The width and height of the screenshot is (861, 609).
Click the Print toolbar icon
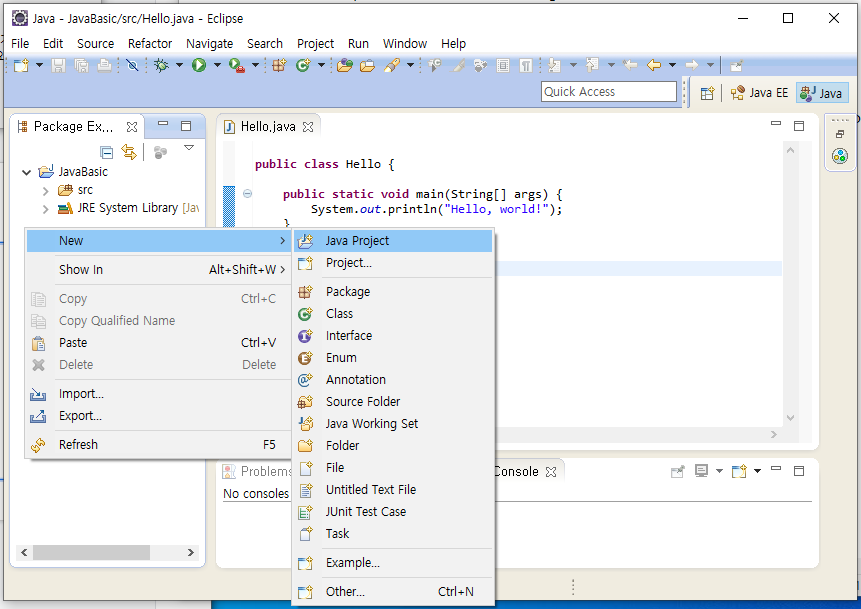104,65
